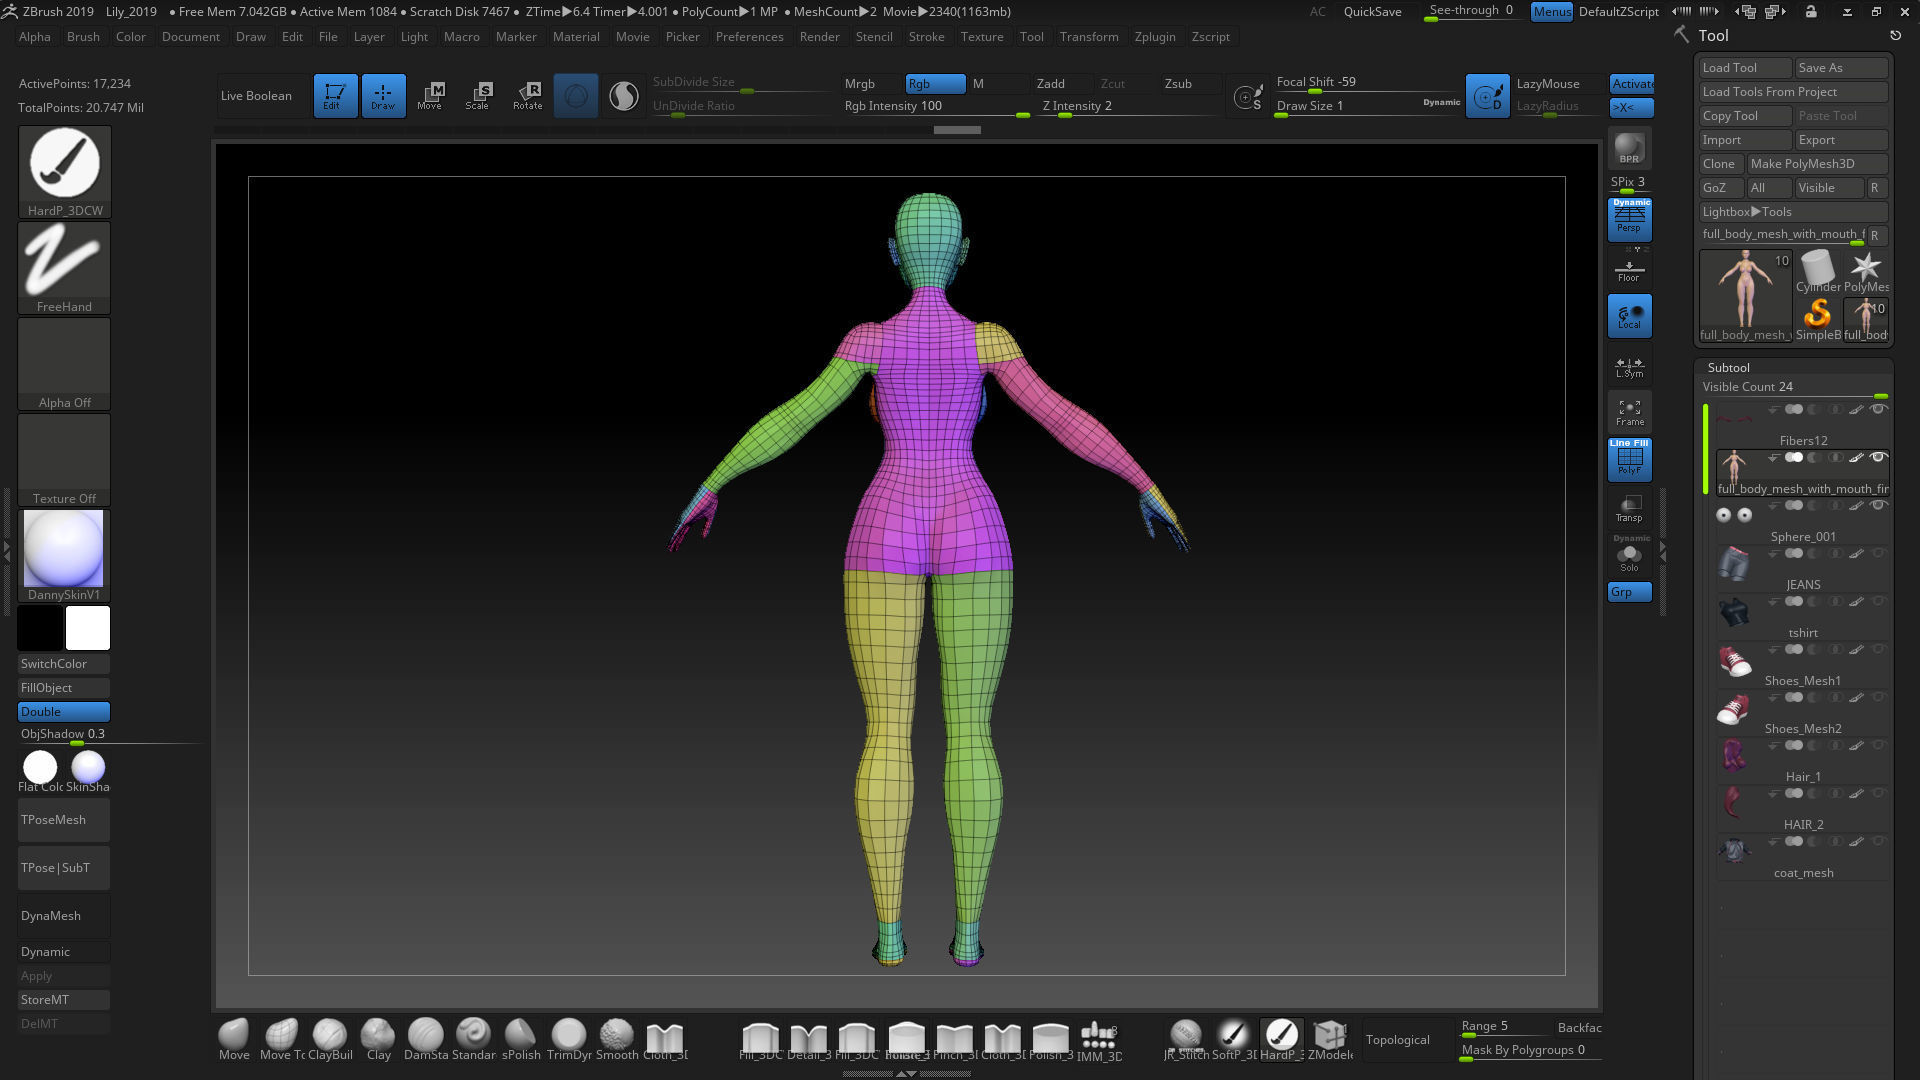Open the Zplugin menu
This screenshot has height=1080, width=1920.
pyautogui.click(x=1155, y=36)
